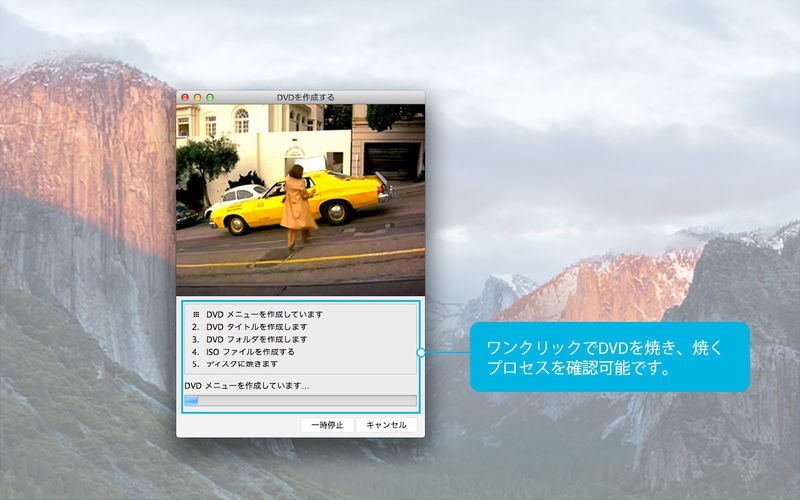The width and height of the screenshot is (800, 500).
Task: Click the DVD burning progress bar
Action: tap(300, 401)
